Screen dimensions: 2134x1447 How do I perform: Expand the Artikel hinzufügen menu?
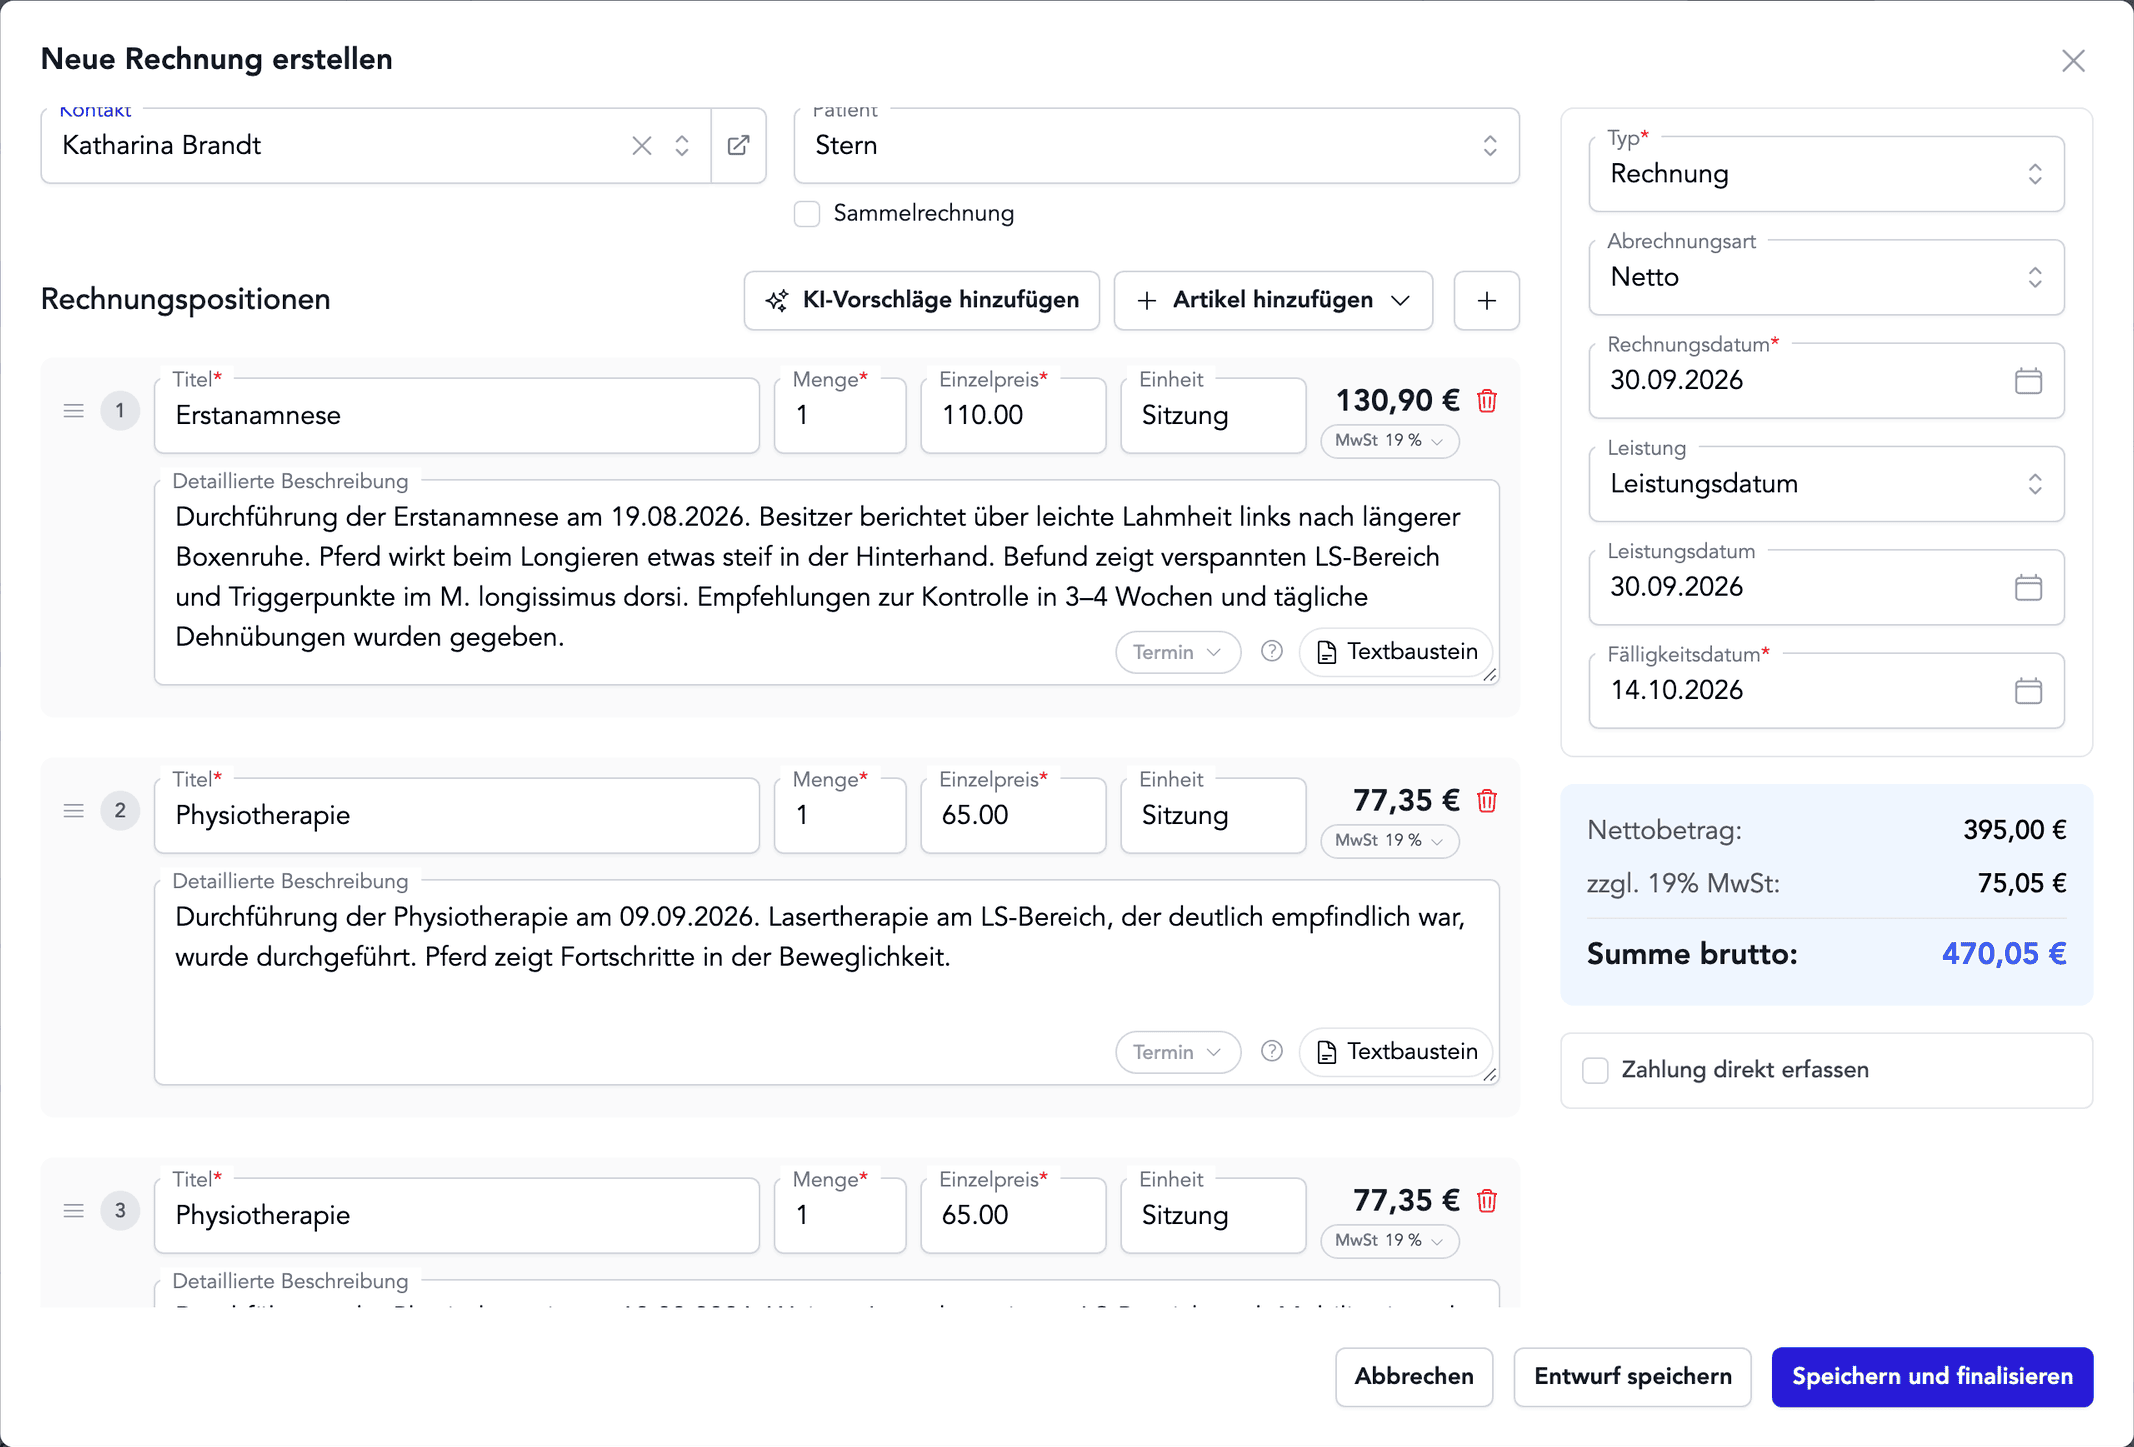point(1273,301)
